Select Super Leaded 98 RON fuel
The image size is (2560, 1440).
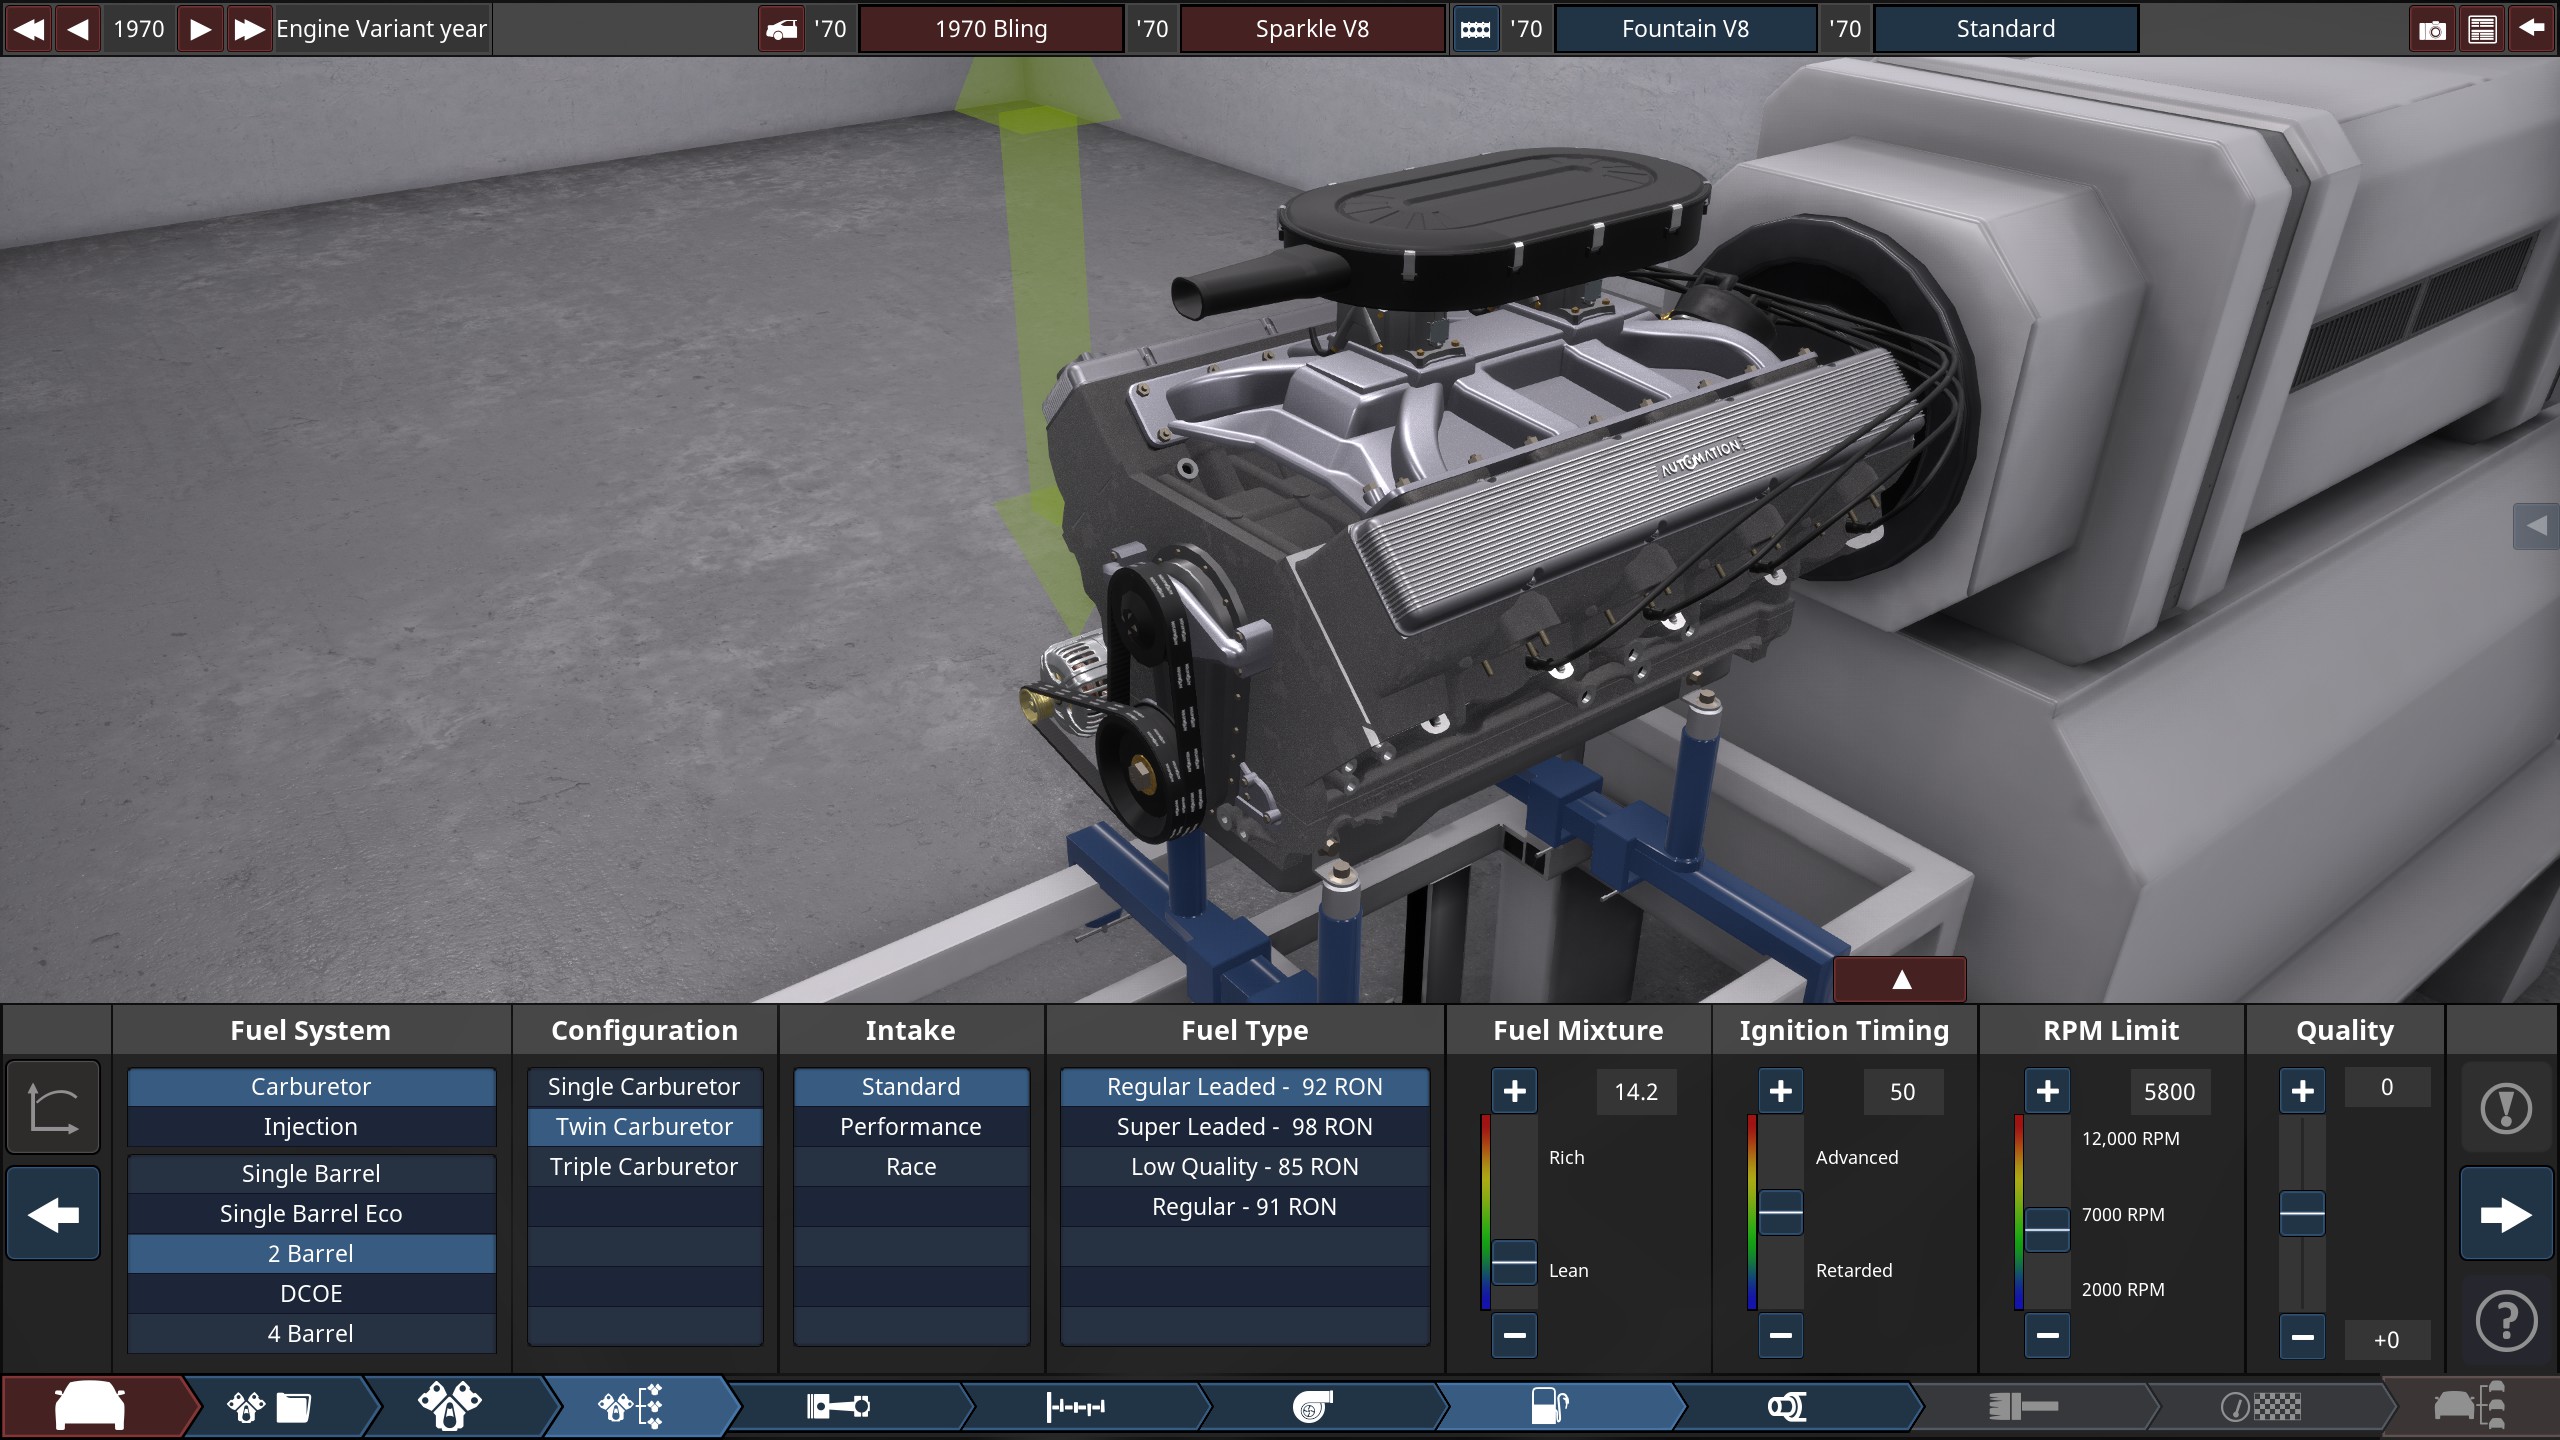(1244, 1127)
